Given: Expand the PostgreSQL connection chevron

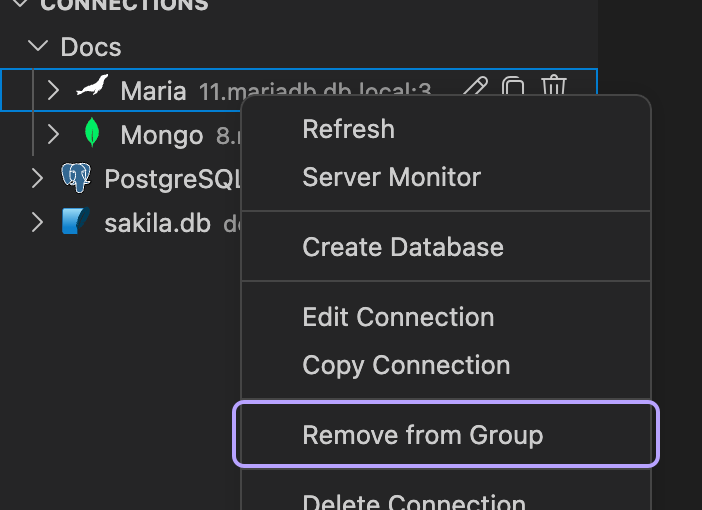Looking at the screenshot, I should [37, 178].
